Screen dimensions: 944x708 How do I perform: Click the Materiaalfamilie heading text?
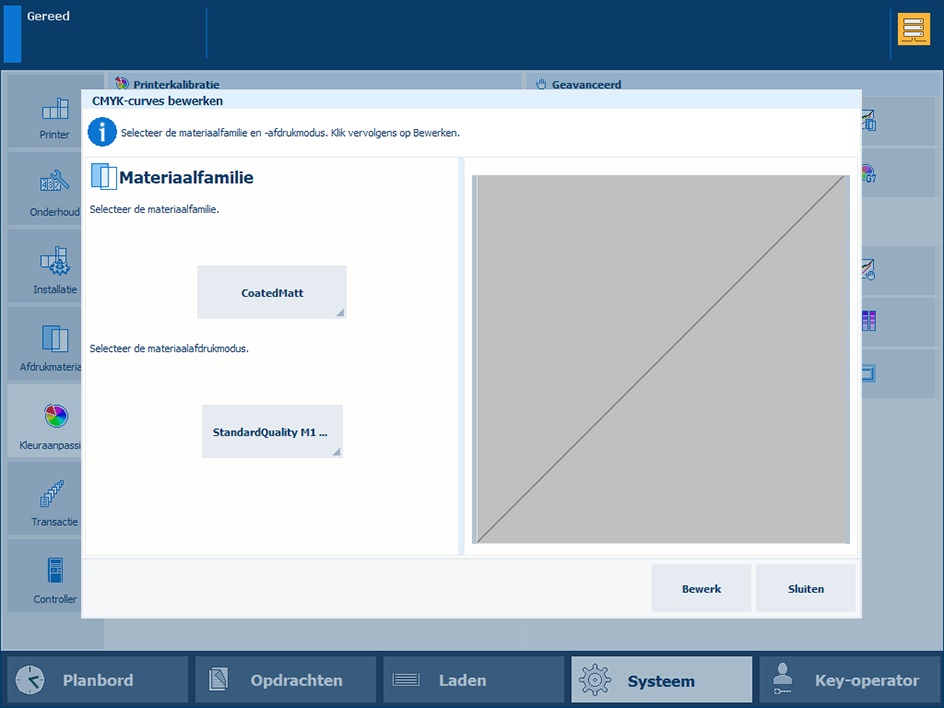point(186,178)
